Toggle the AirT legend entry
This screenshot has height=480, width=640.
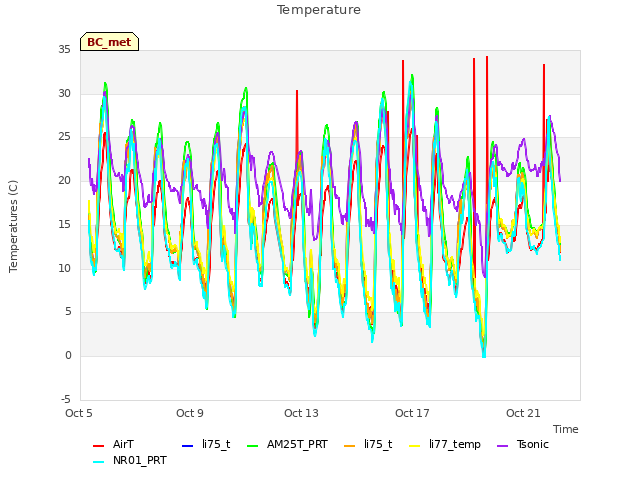(x=113, y=444)
